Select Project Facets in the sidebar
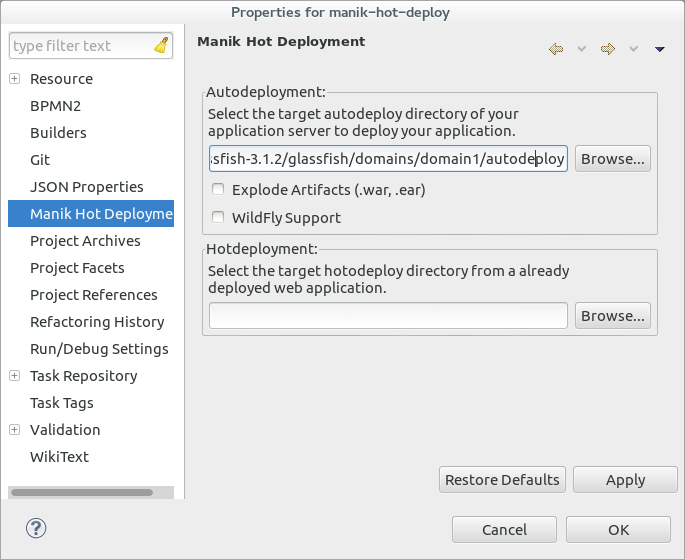 click(77, 268)
